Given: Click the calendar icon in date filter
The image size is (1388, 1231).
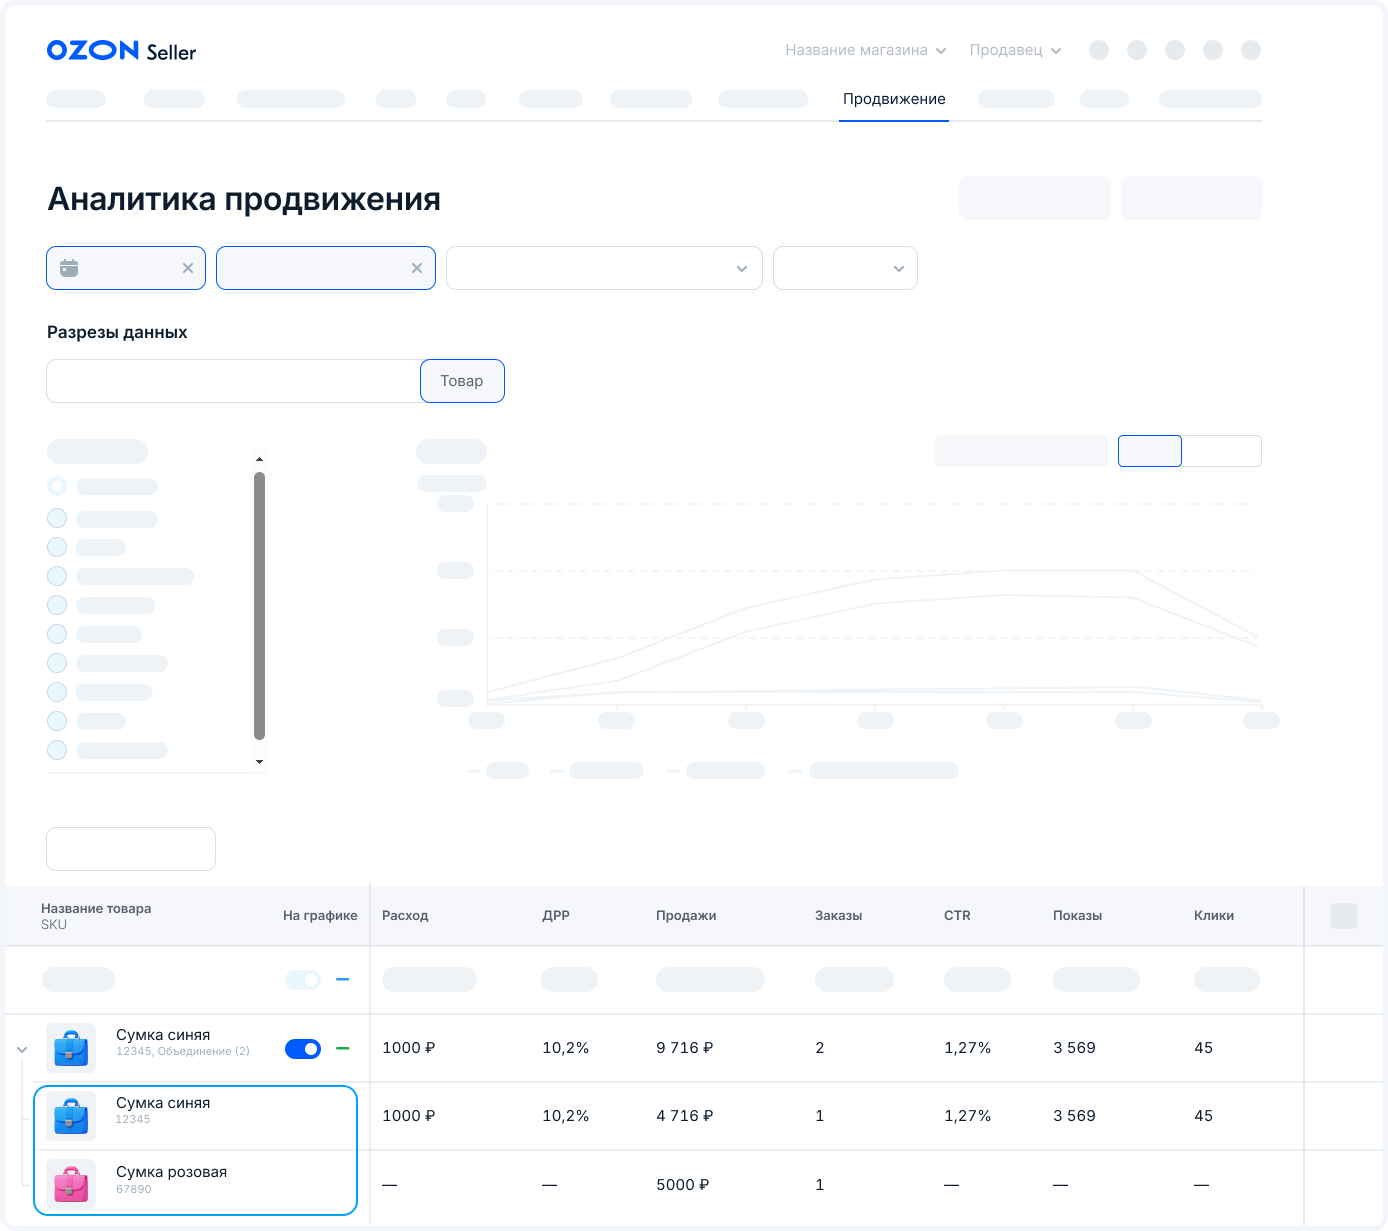Looking at the screenshot, I should (69, 268).
